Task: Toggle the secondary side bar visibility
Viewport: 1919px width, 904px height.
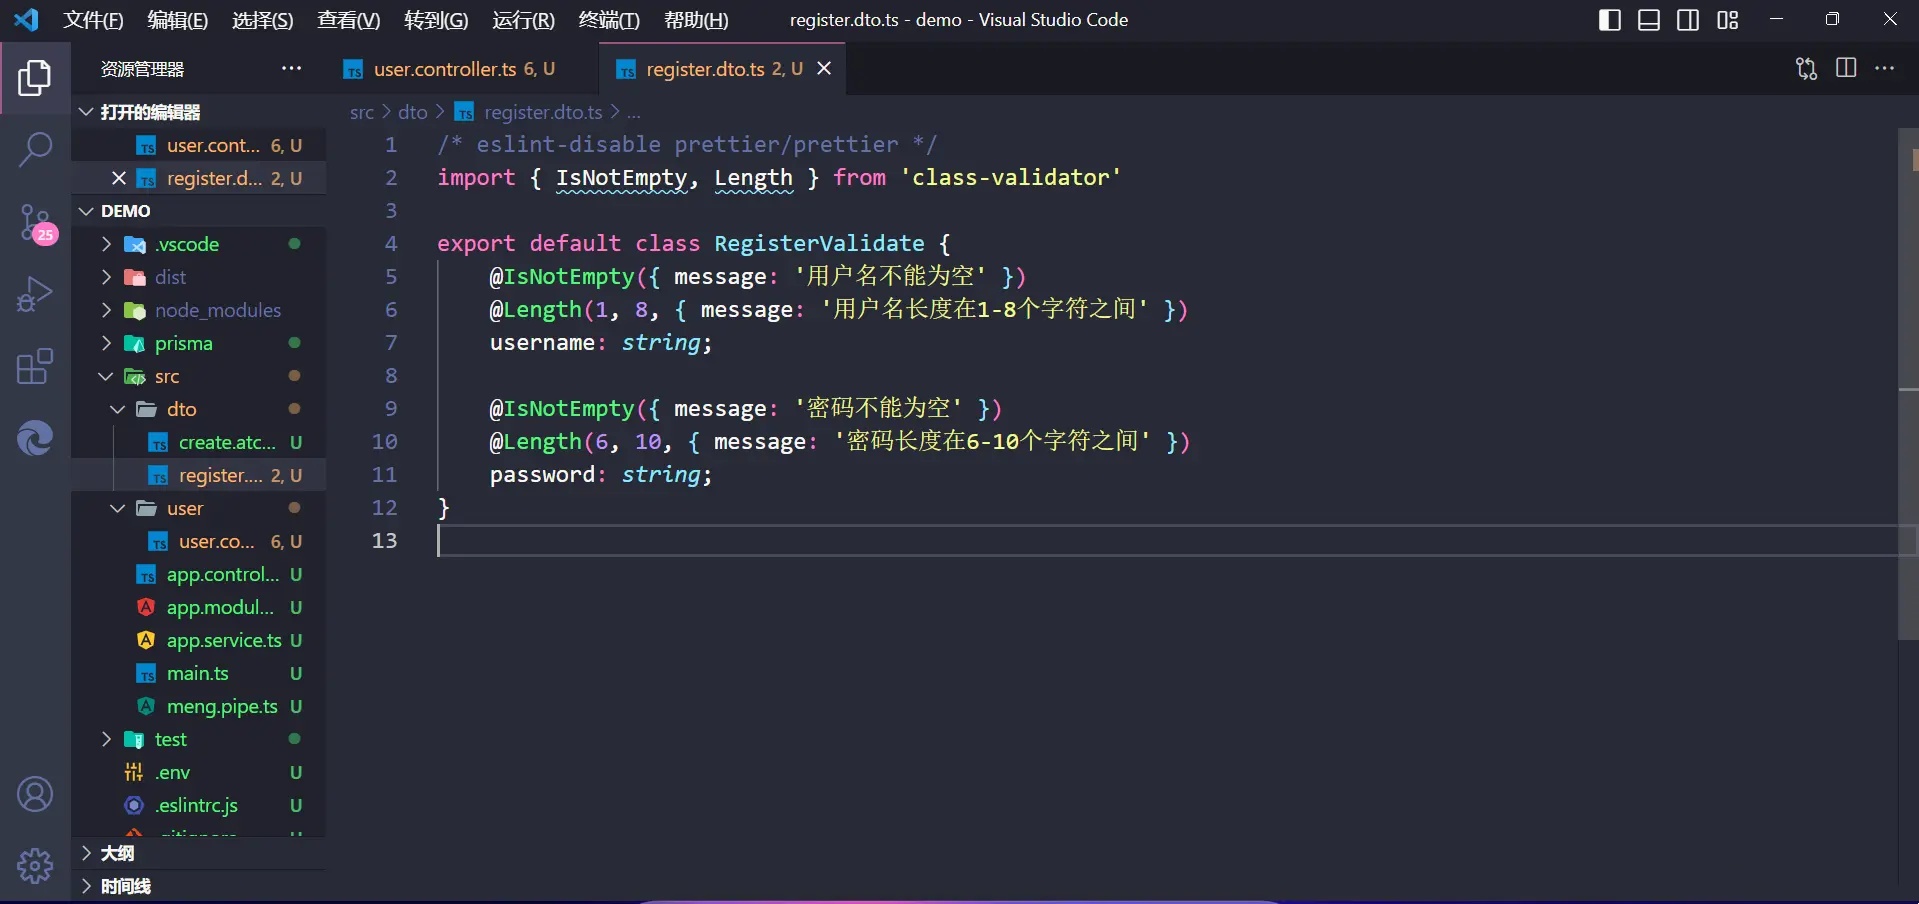Action: 1688,20
